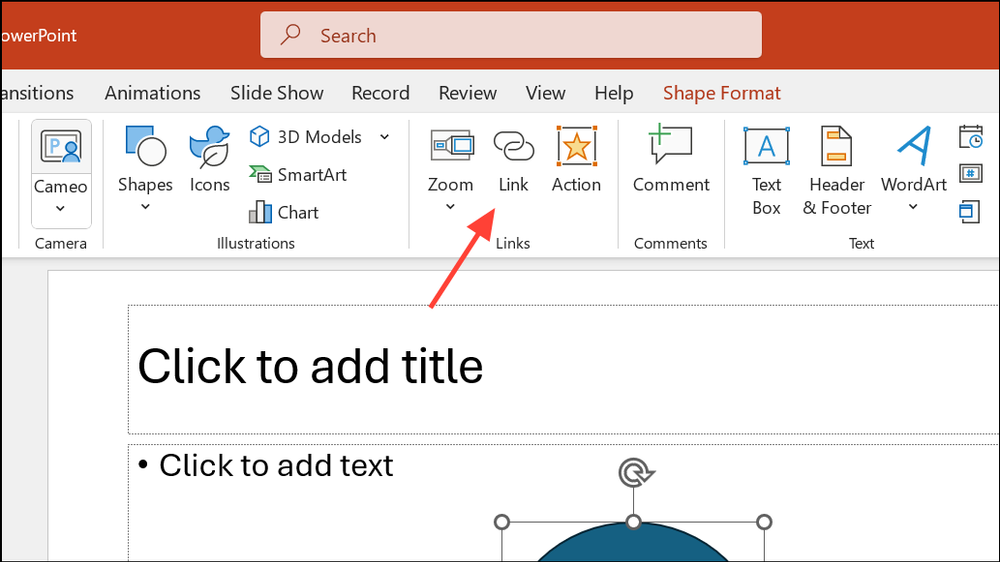Insert a Chart
Image resolution: width=1000 pixels, height=562 pixels.
pos(284,212)
